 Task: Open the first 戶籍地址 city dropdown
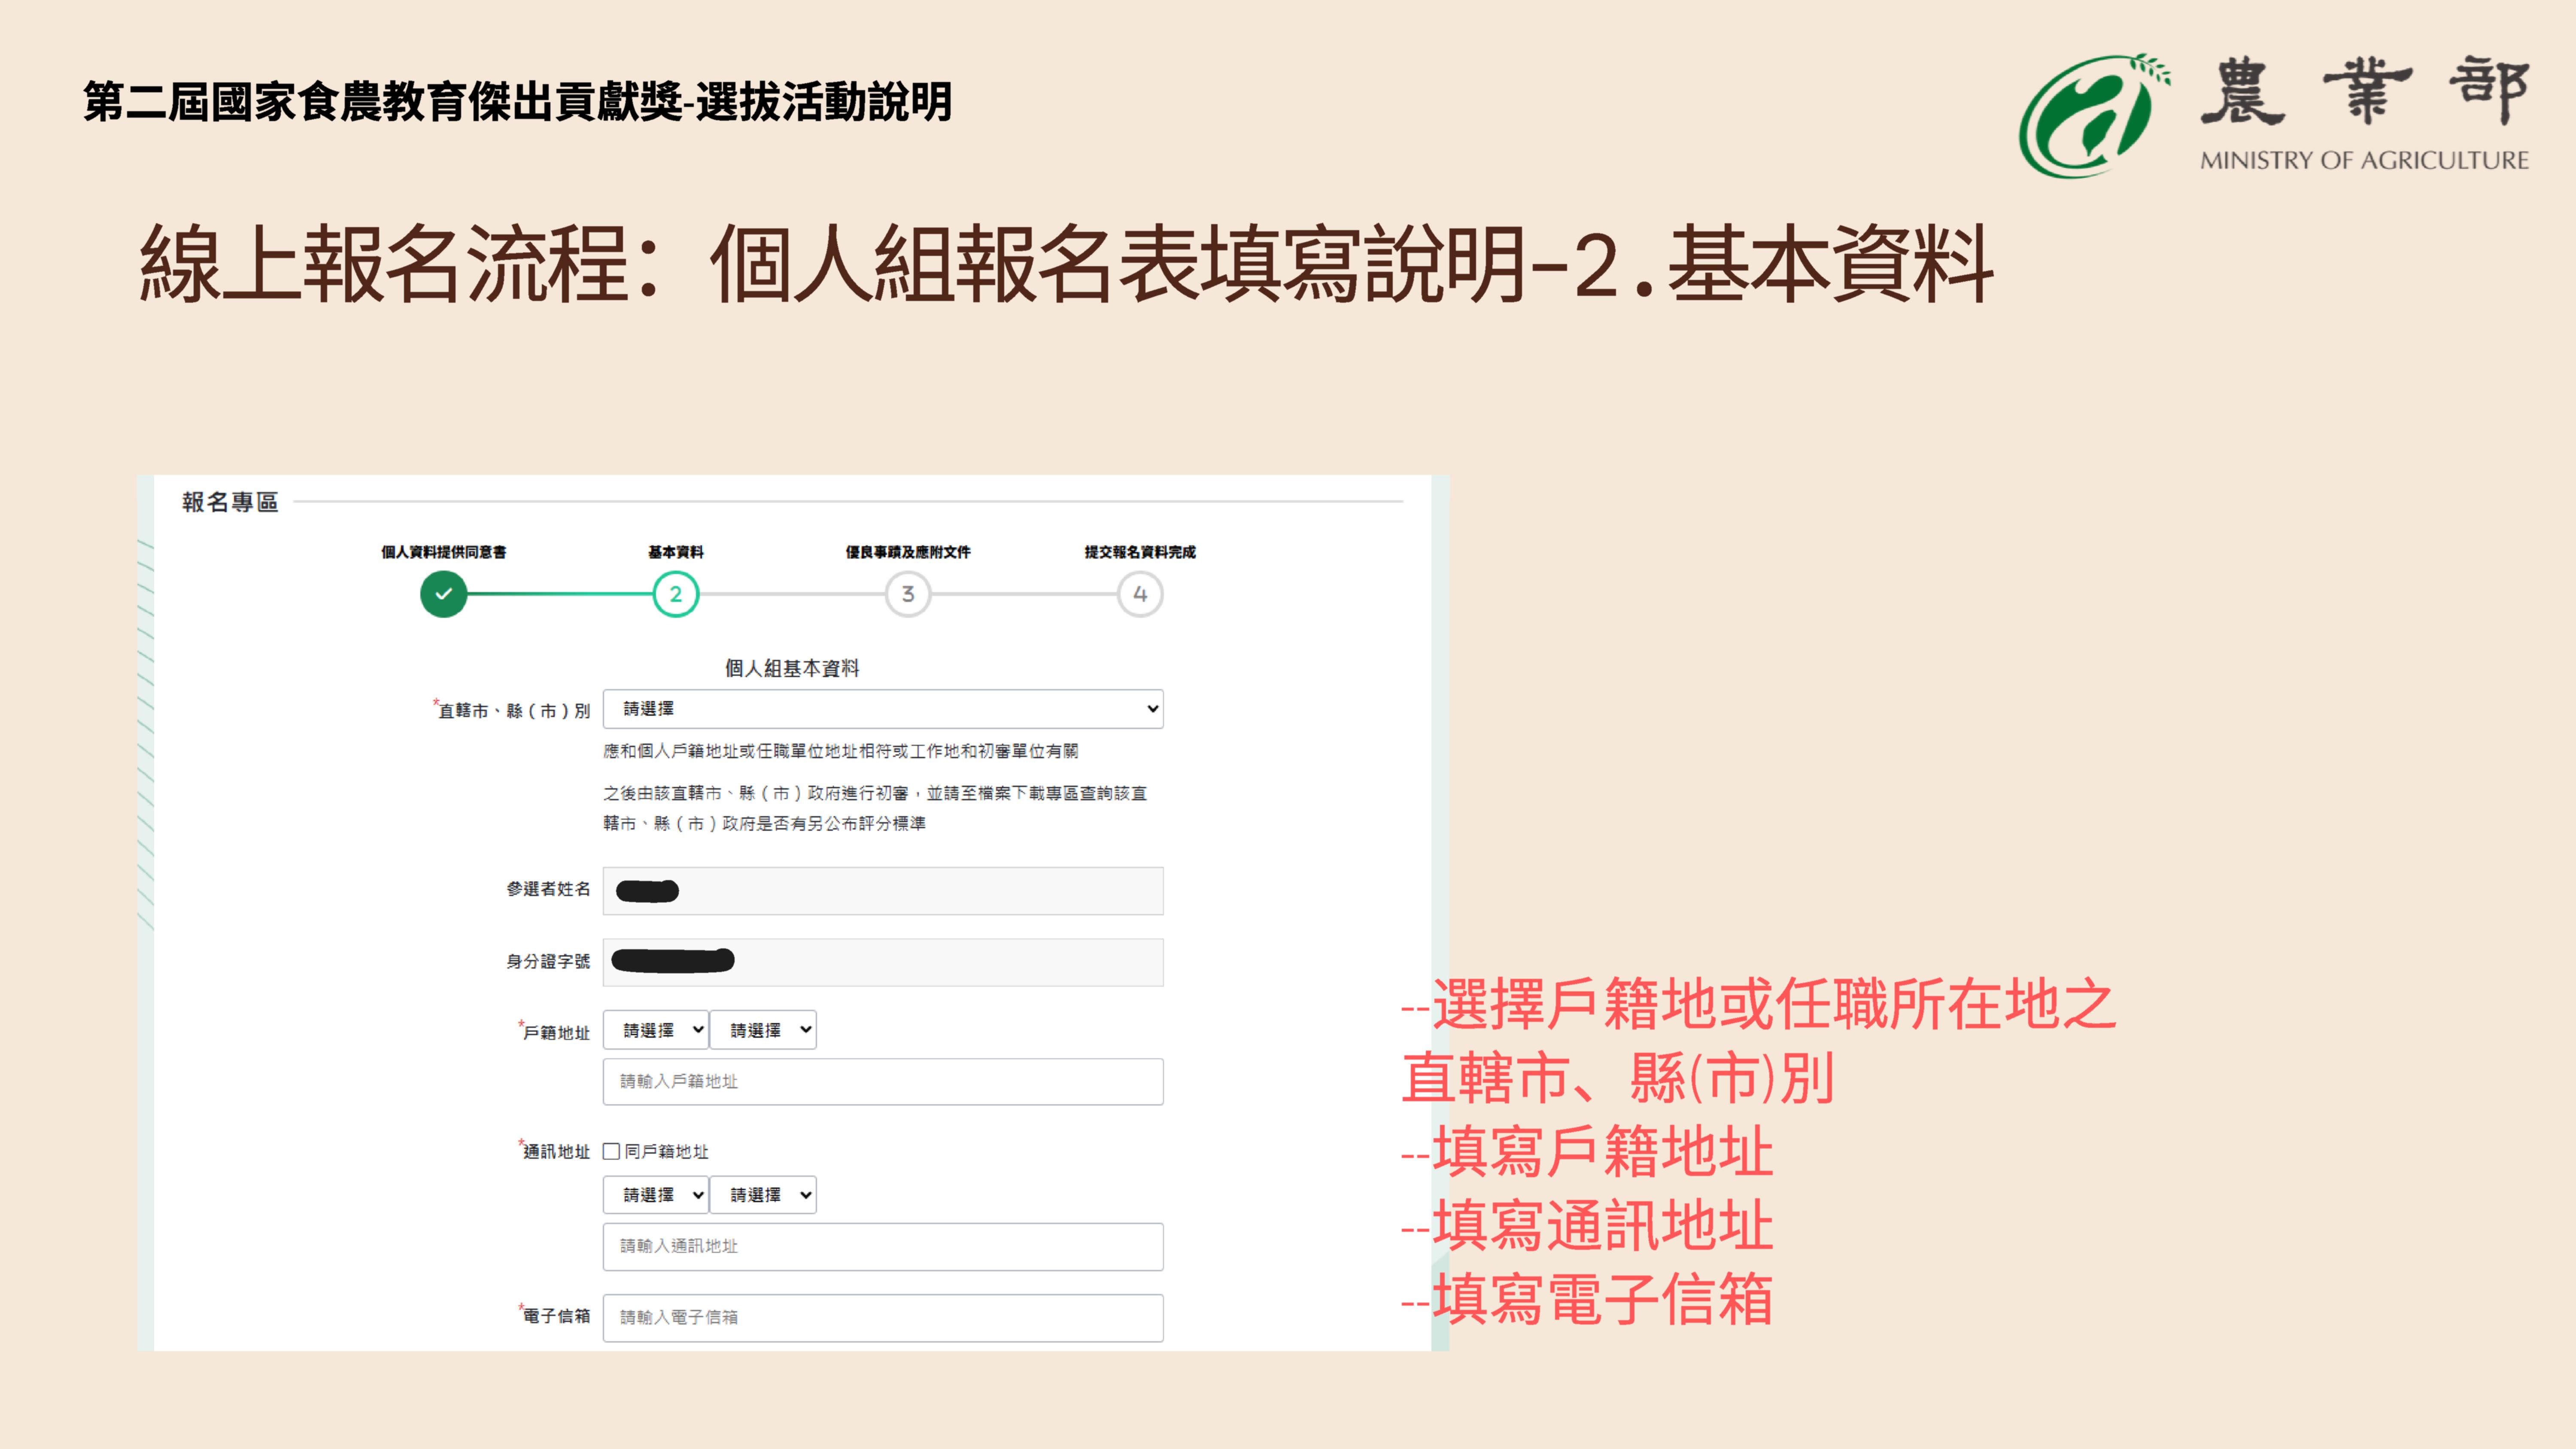(x=656, y=1030)
